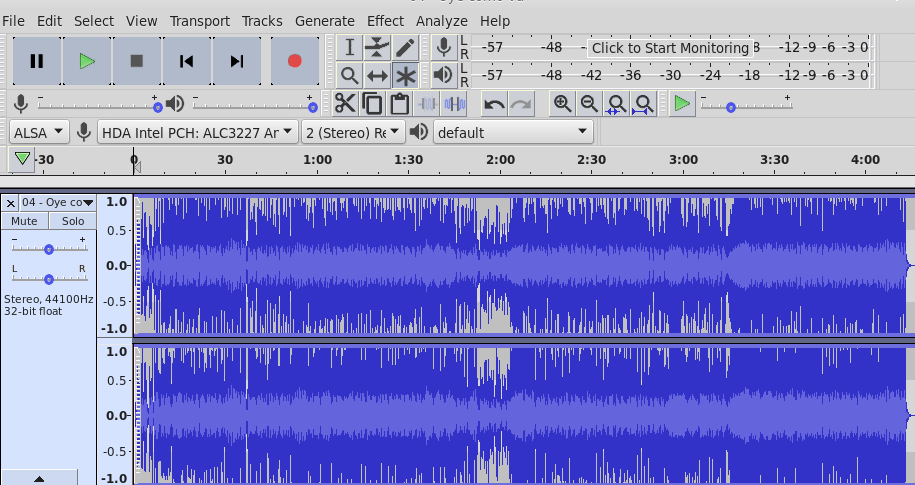Screen dimensions: 915x485
Task: Click the device toolbar speaker icon
Action: (419, 132)
